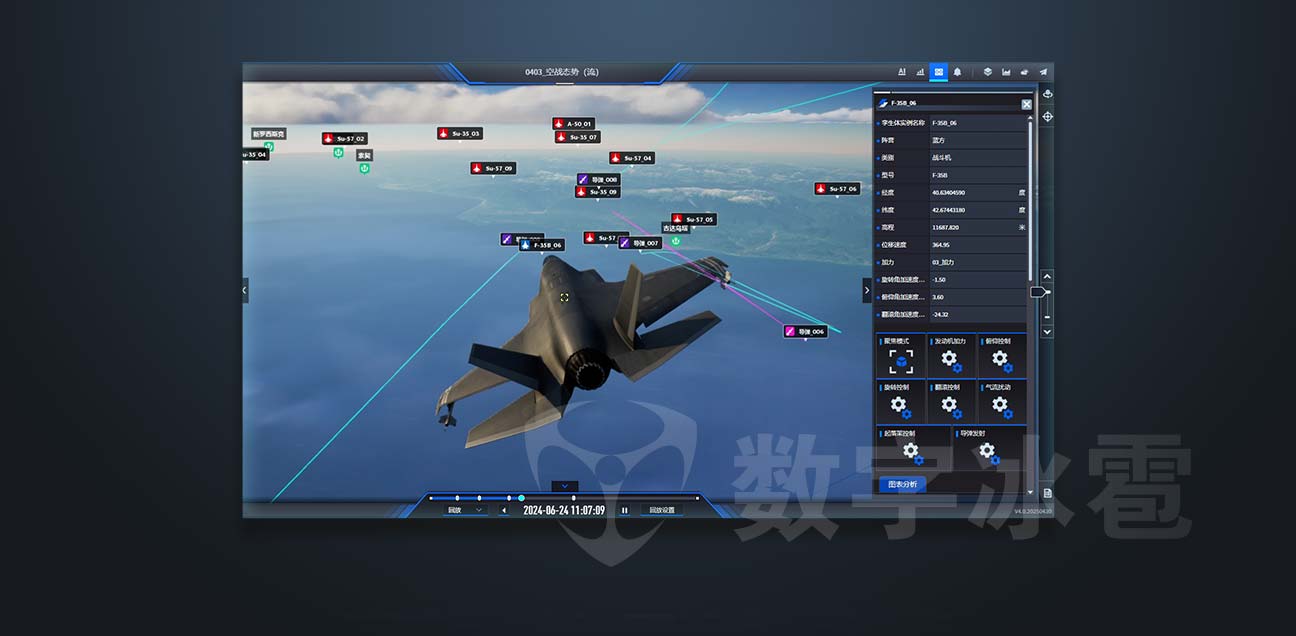Click the paper plane icon
Screen dimensions: 1296x636
coord(1043,72)
